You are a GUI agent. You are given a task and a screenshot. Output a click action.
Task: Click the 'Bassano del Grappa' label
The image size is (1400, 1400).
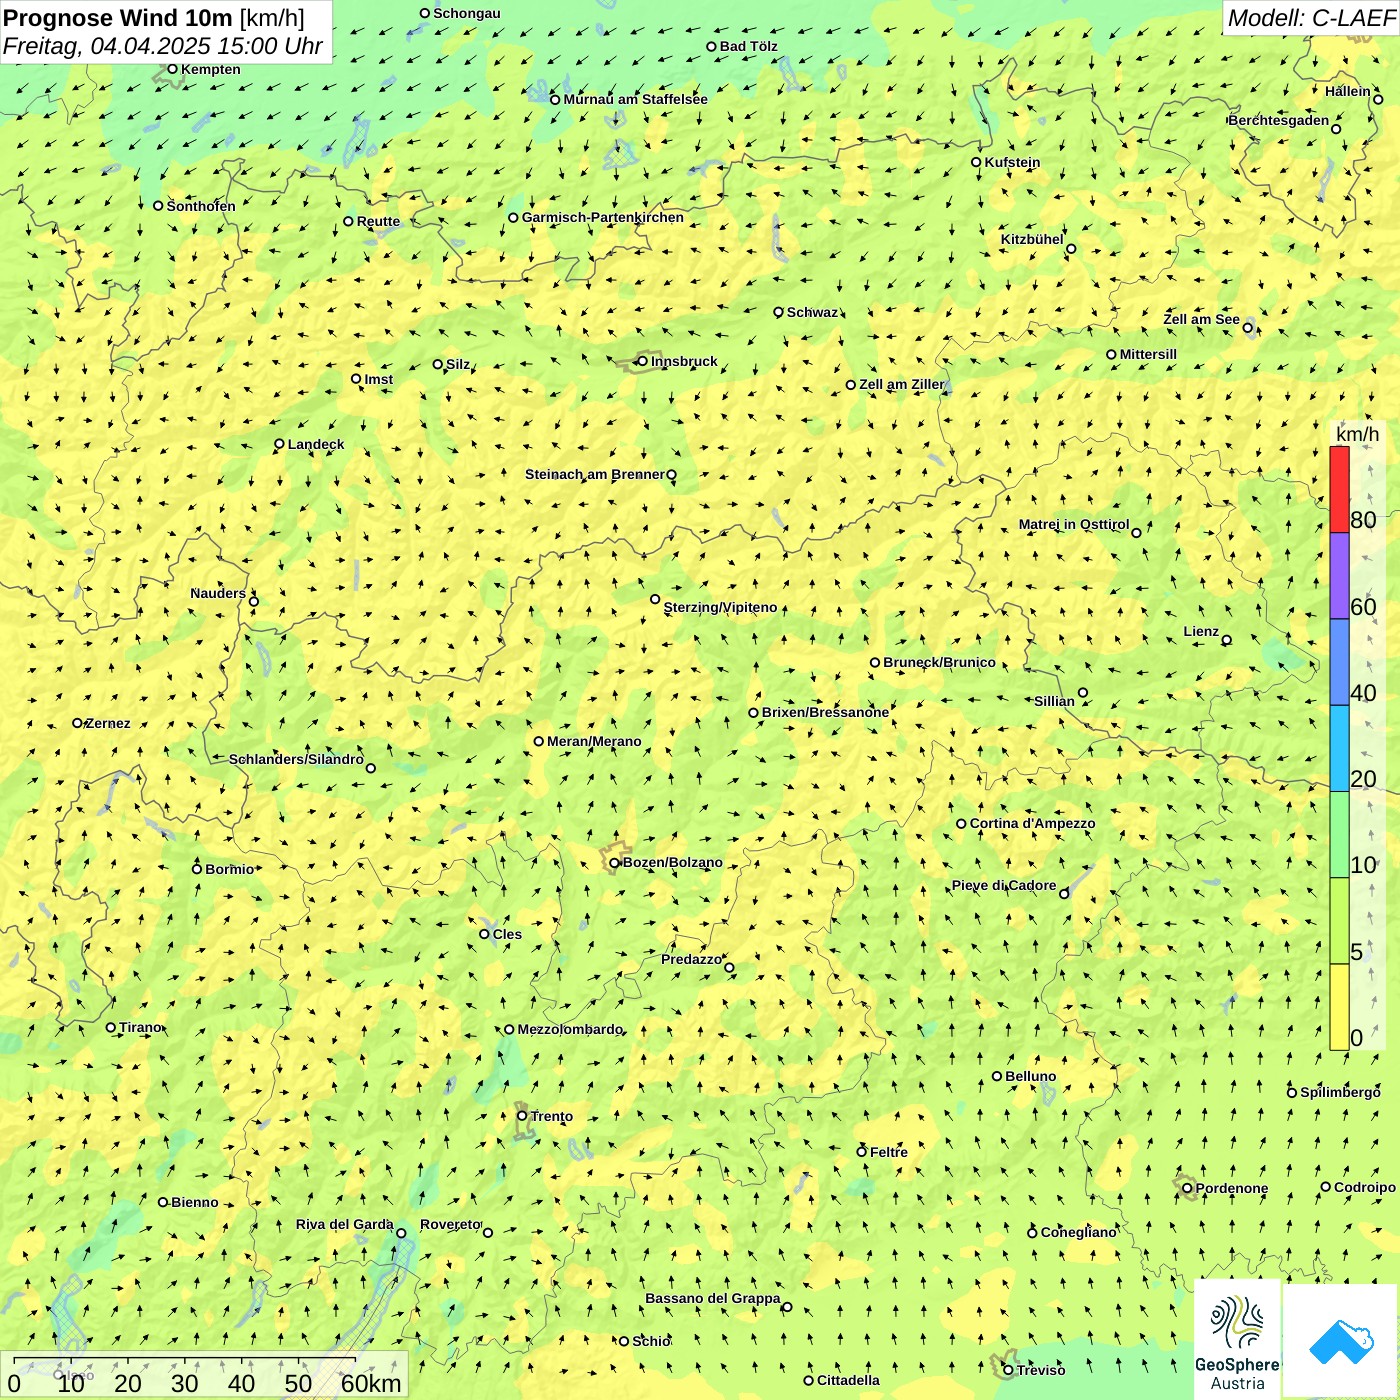coord(713,1298)
